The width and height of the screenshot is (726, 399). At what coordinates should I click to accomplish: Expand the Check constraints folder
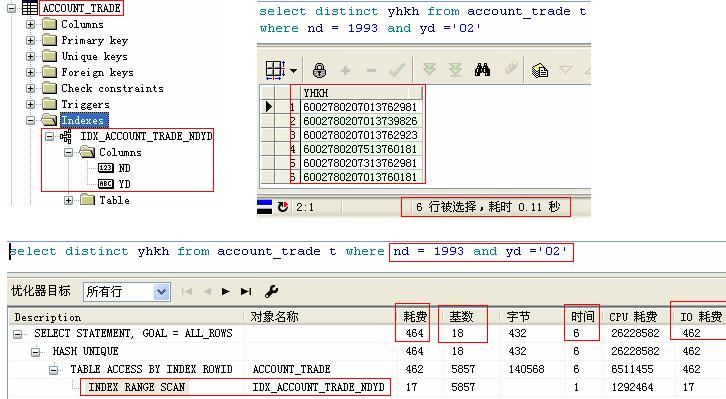point(31,88)
